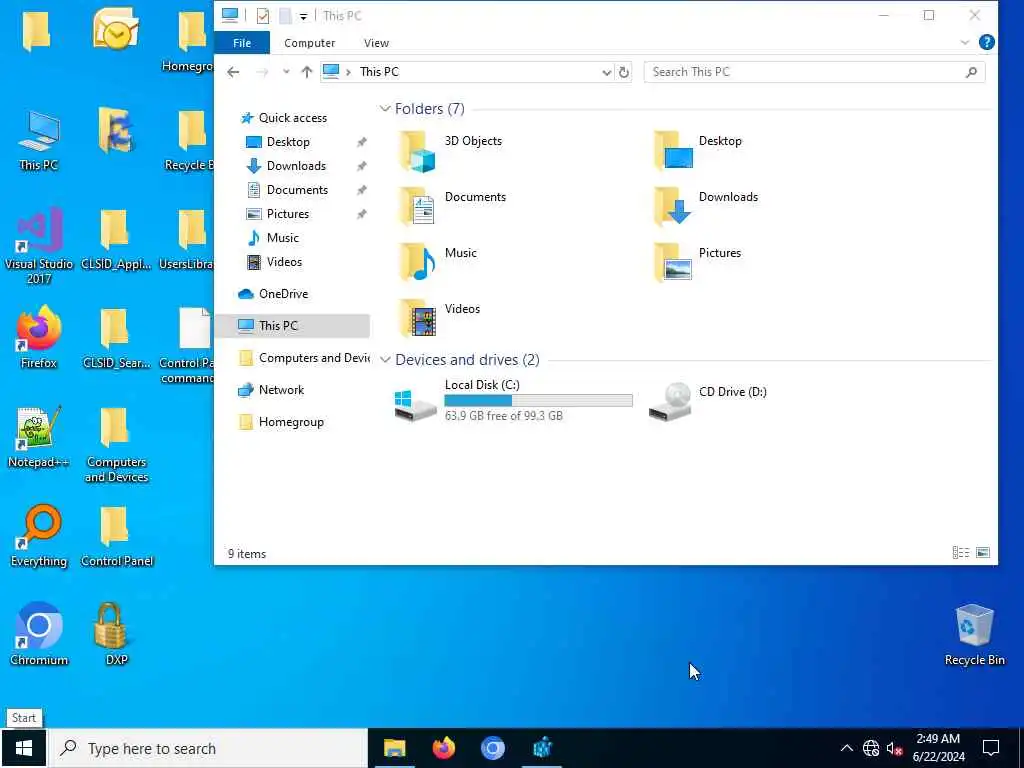
Task: Select Local Disk (C:) drive
Action: click(x=513, y=400)
